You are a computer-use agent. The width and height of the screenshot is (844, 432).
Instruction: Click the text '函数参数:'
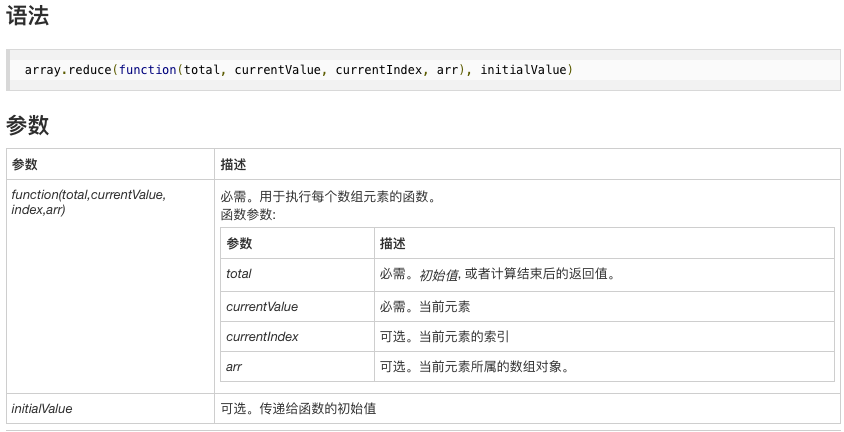pos(248,215)
